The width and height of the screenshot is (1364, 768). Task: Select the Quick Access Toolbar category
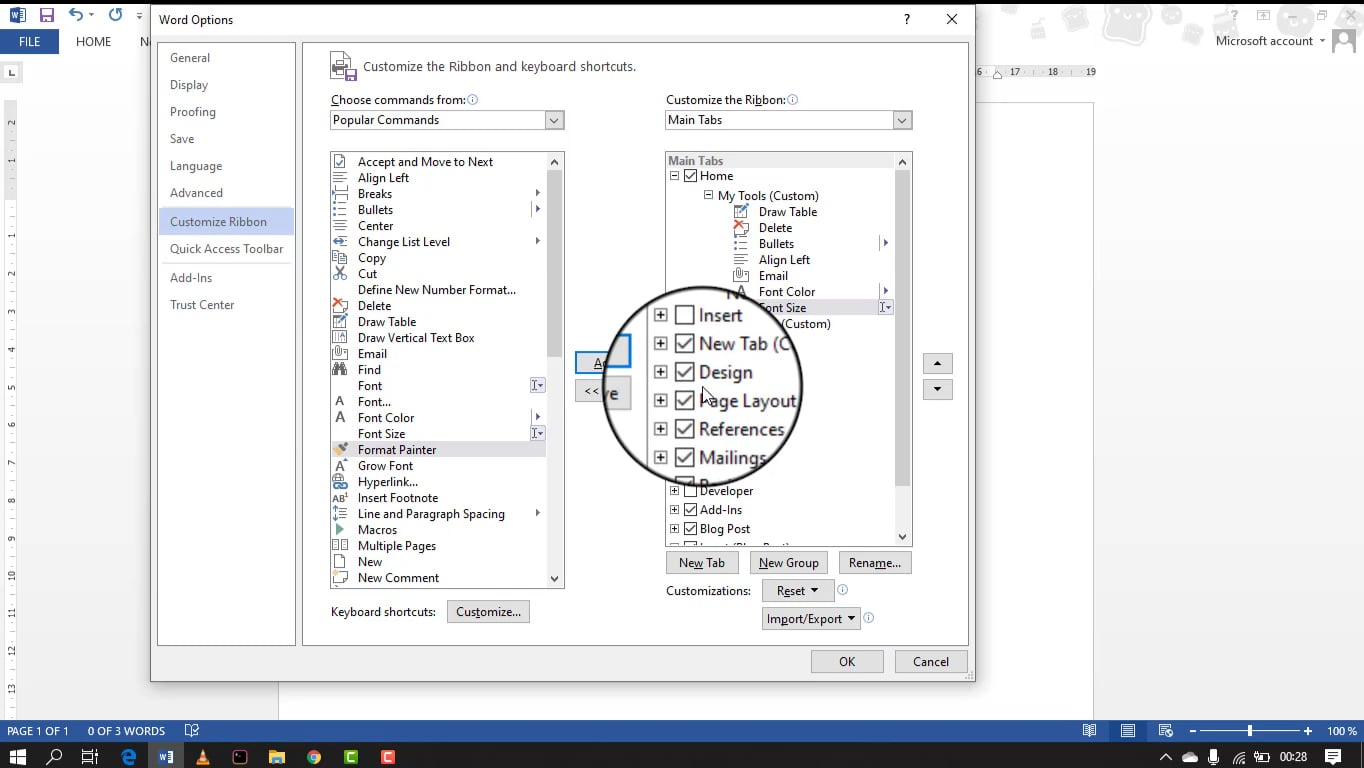click(226, 249)
